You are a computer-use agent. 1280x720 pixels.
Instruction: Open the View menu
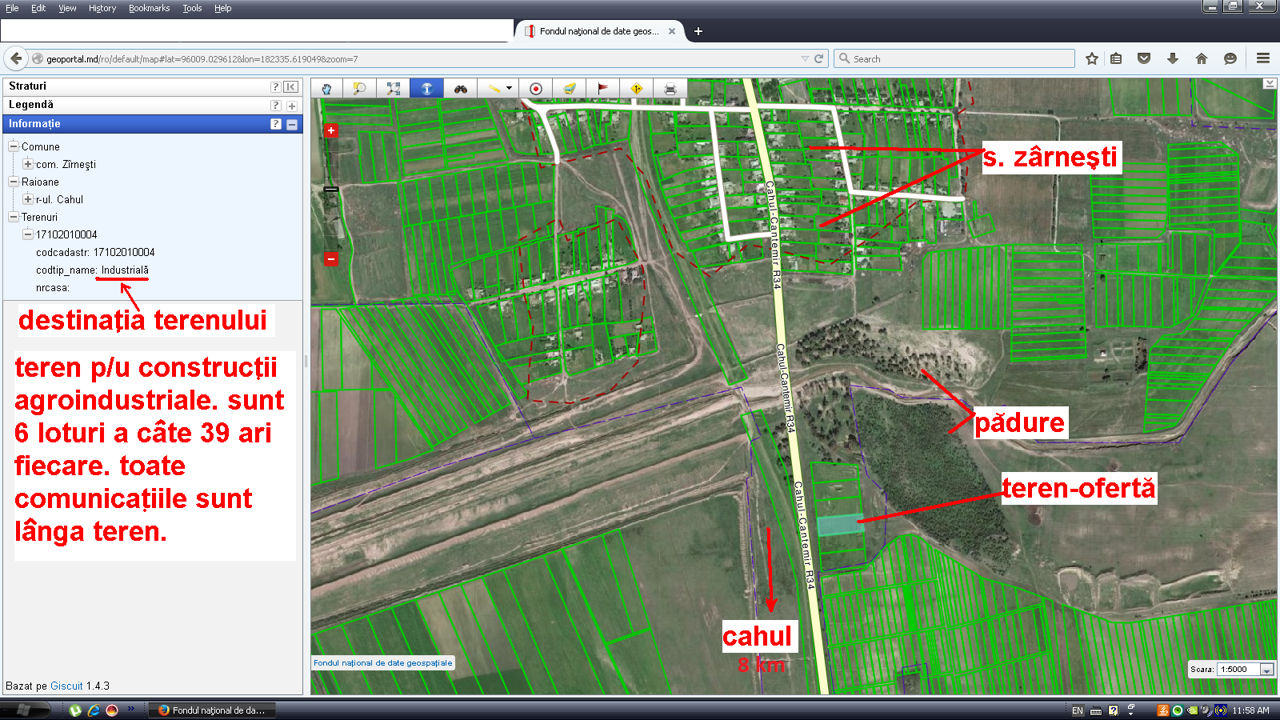(x=67, y=8)
